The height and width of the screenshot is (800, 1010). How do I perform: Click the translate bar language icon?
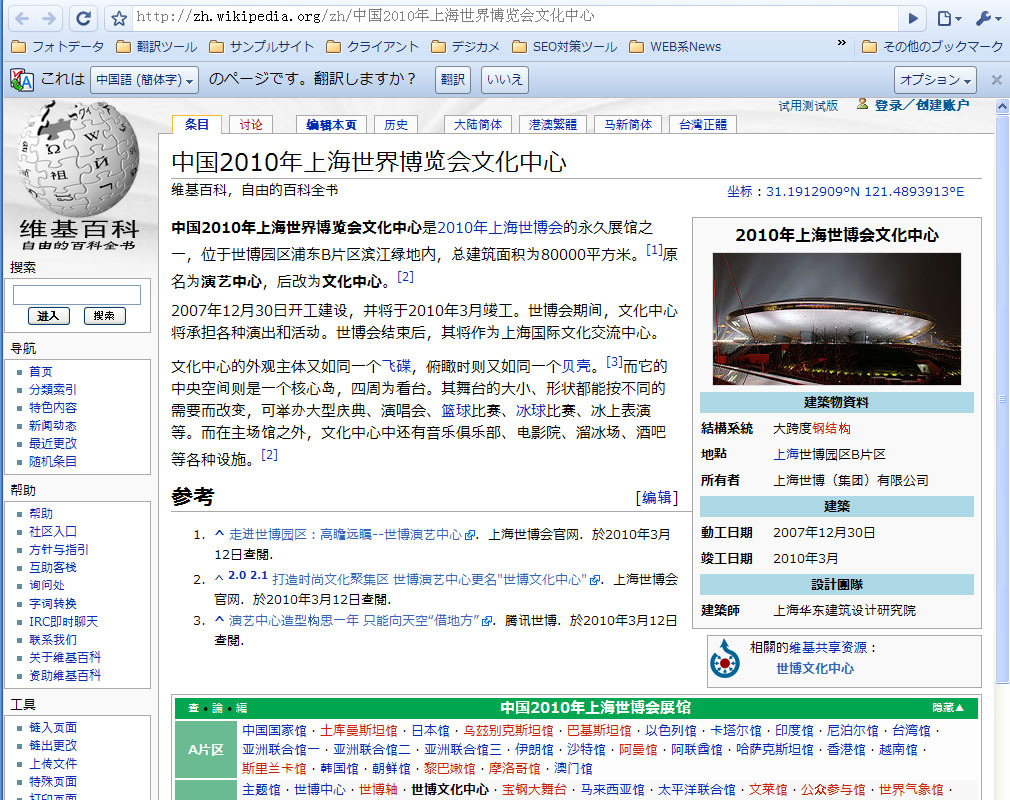tap(22, 80)
